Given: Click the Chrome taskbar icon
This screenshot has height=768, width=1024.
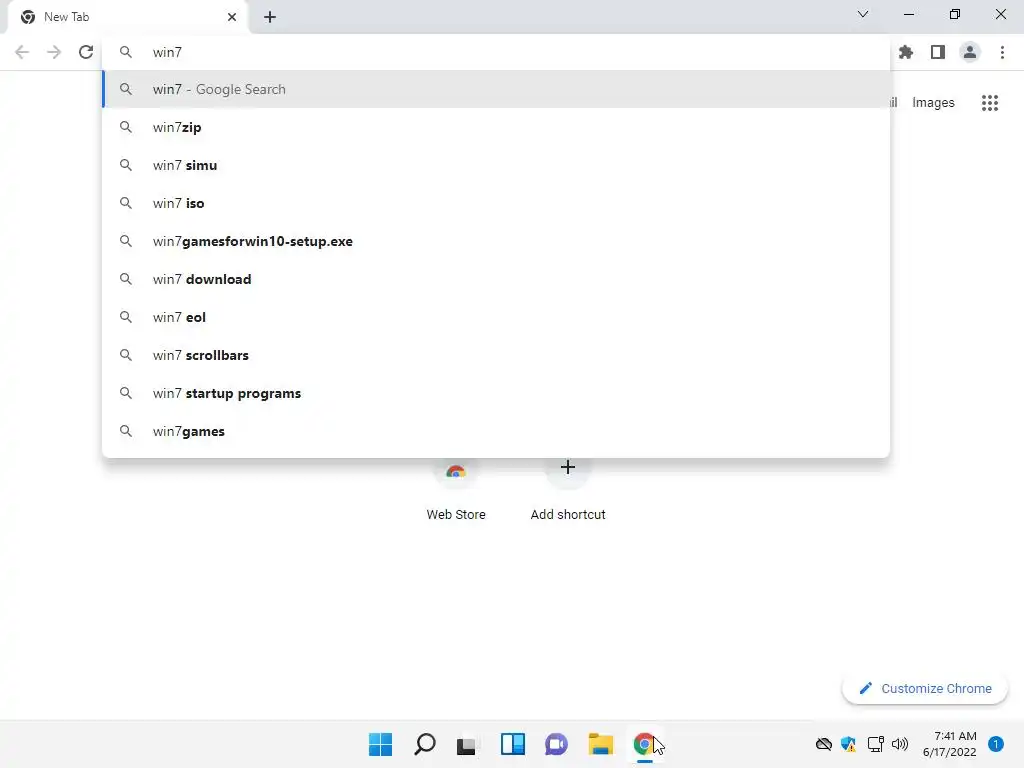Looking at the screenshot, I should 645,744.
